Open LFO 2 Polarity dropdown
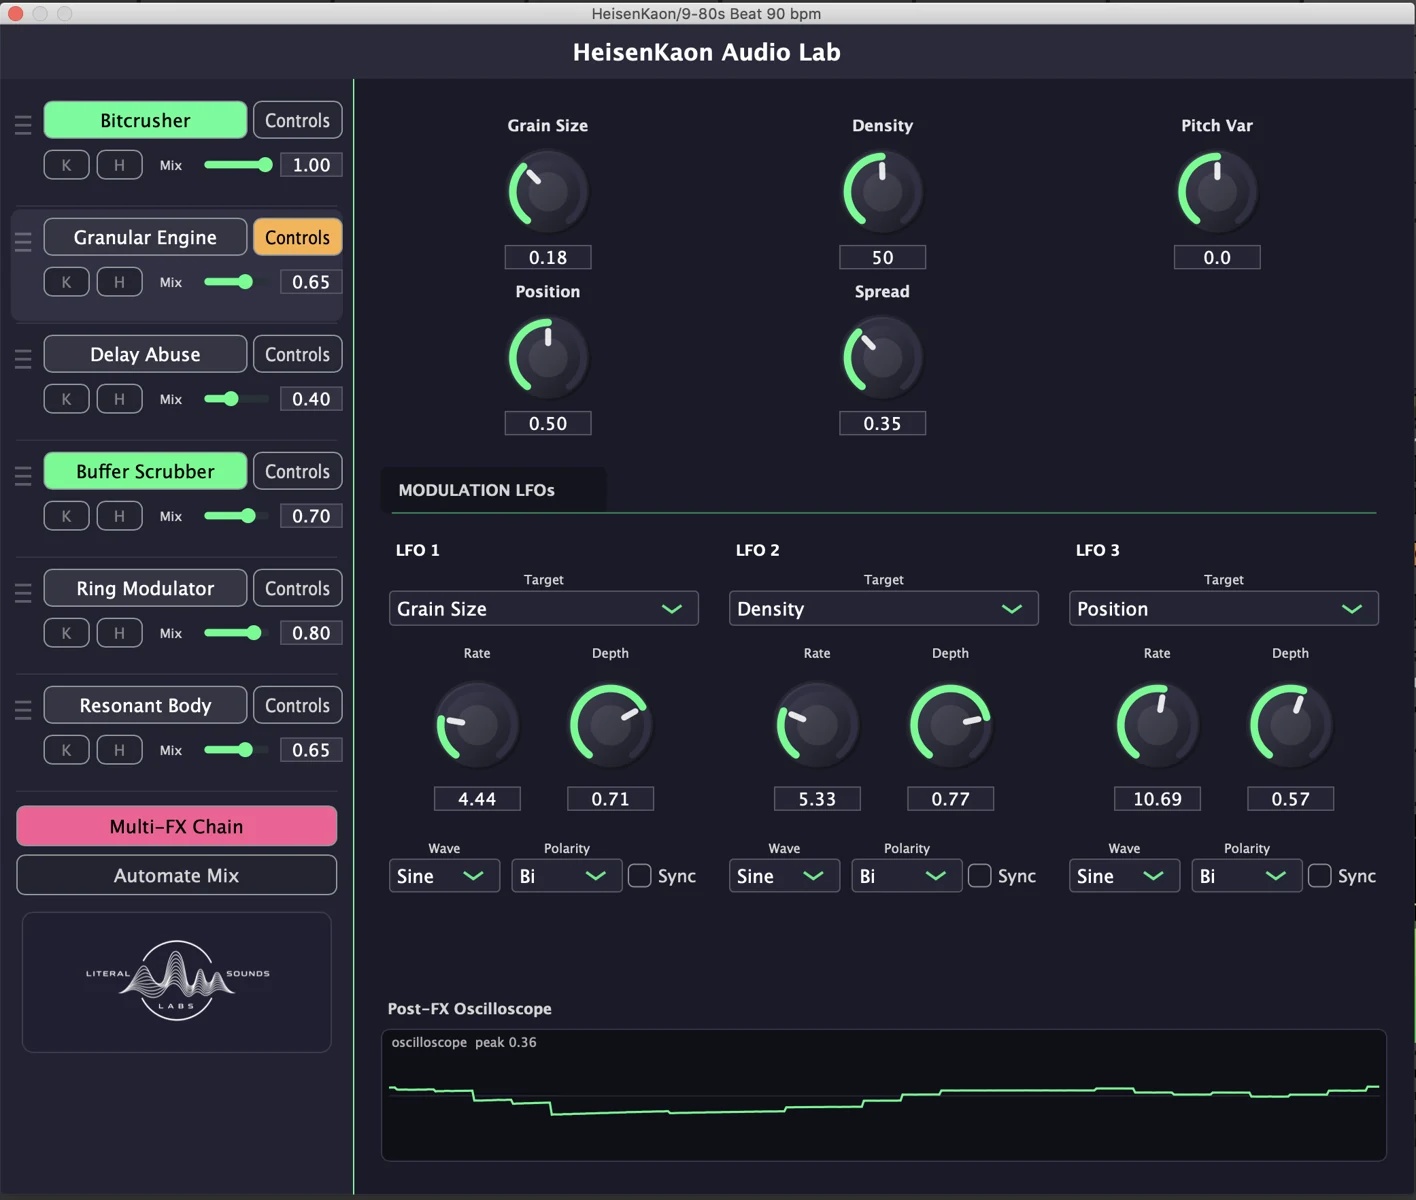Viewport: 1416px width, 1200px height. [x=906, y=876]
